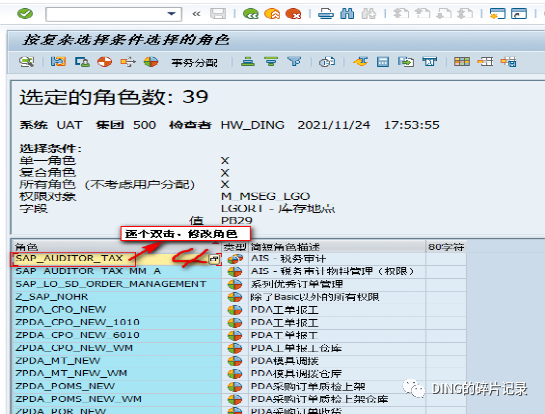This screenshot has height=414, width=545.
Task: Click the red-white circle profile icon
Action: [x=105, y=62]
